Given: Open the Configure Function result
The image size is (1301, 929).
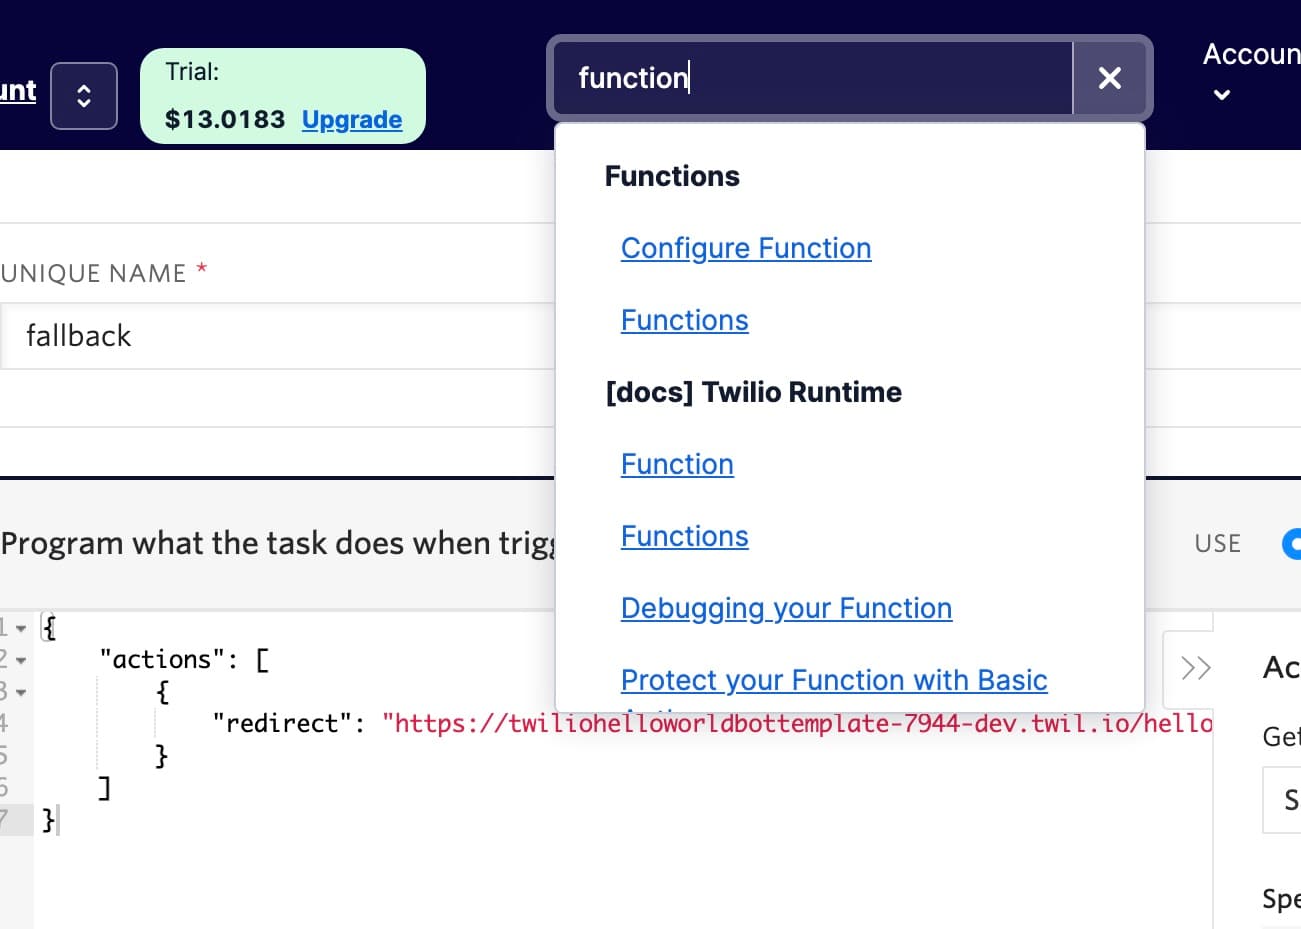Looking at the screenshot, I should 746,248.
